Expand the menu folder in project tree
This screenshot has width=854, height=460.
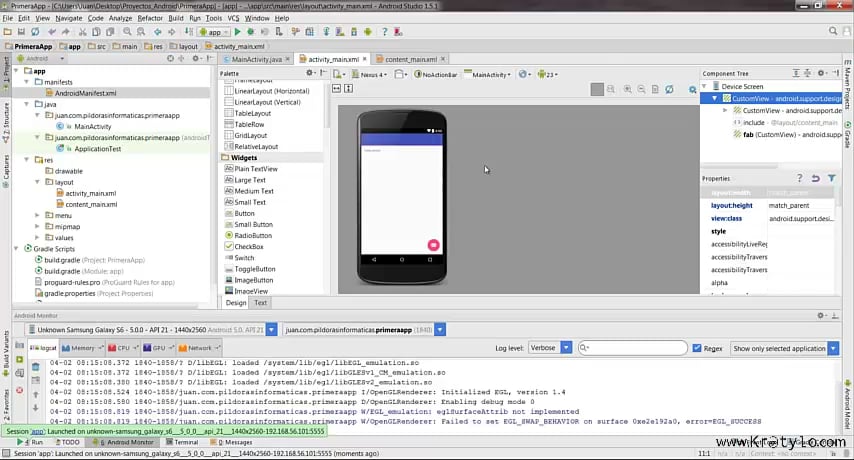(x=37, y=216)
